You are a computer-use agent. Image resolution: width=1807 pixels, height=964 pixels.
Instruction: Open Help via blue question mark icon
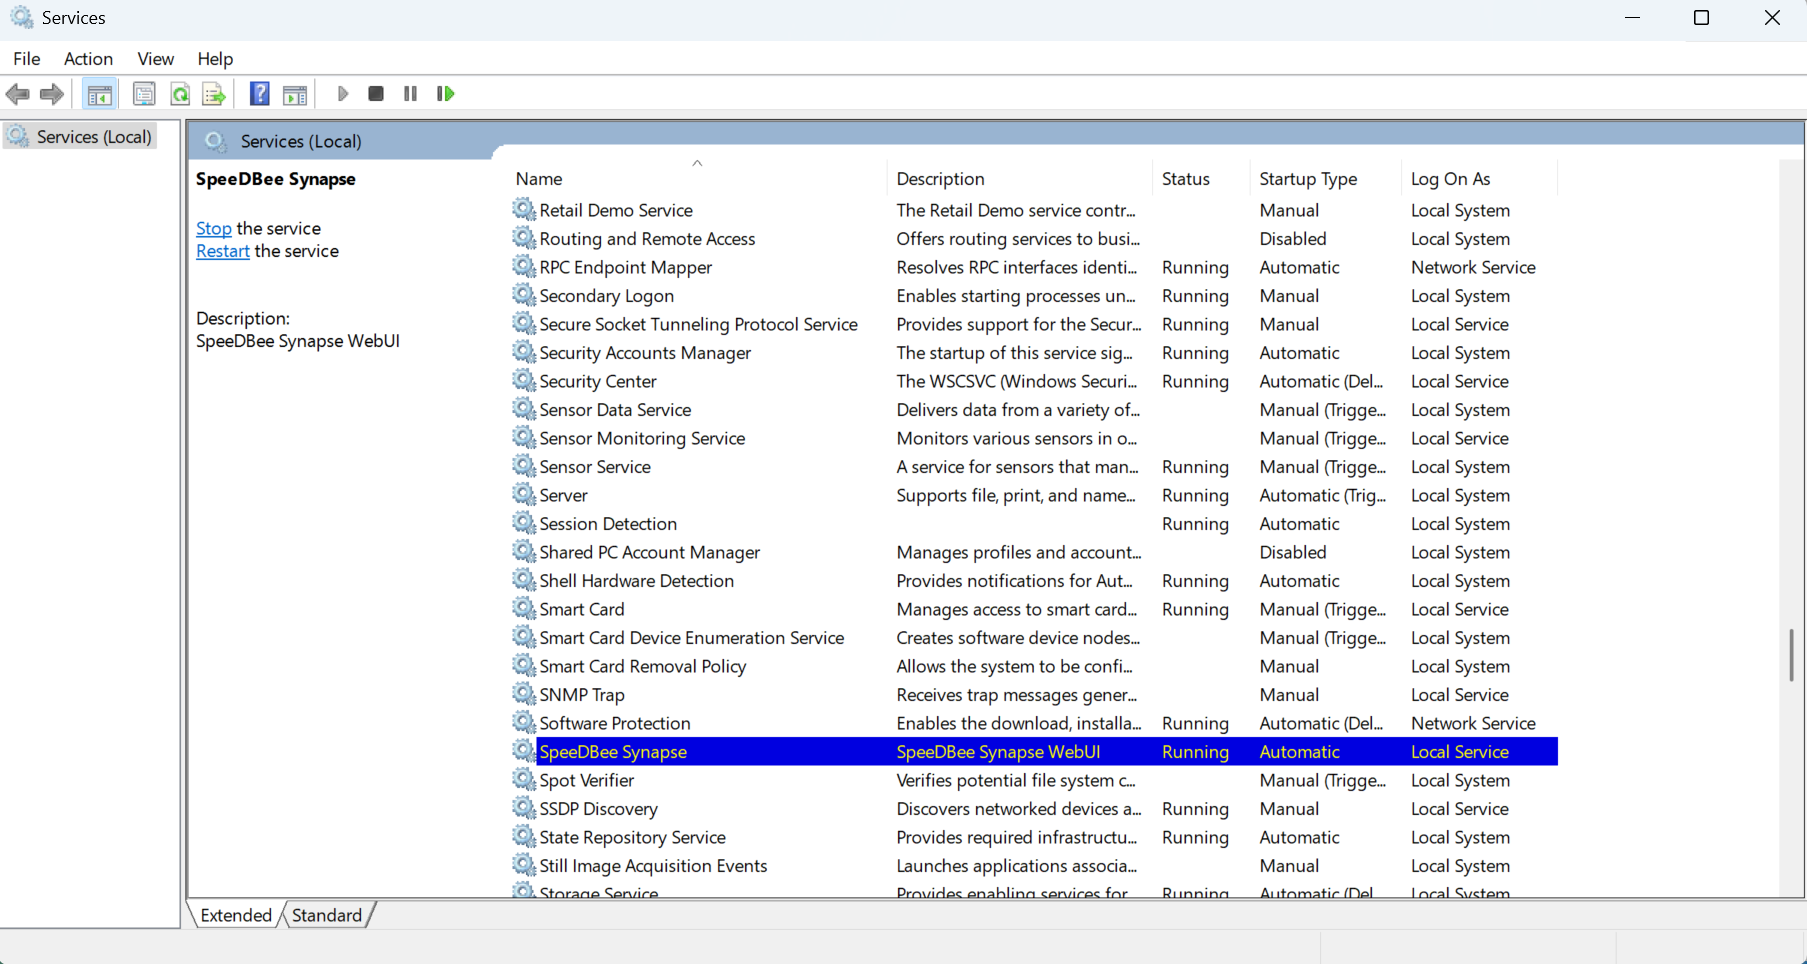tap(259, 94)
